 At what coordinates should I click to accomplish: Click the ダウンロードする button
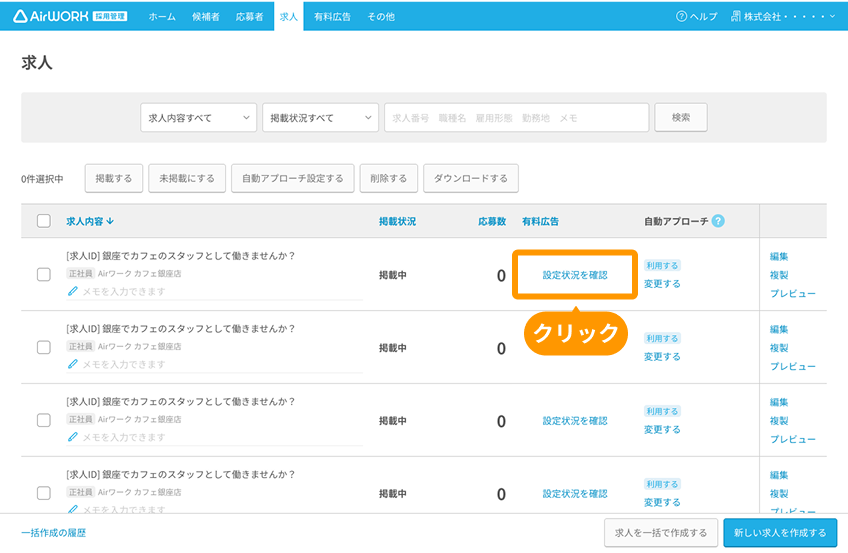pyautogui.click(x=471, y=178)
